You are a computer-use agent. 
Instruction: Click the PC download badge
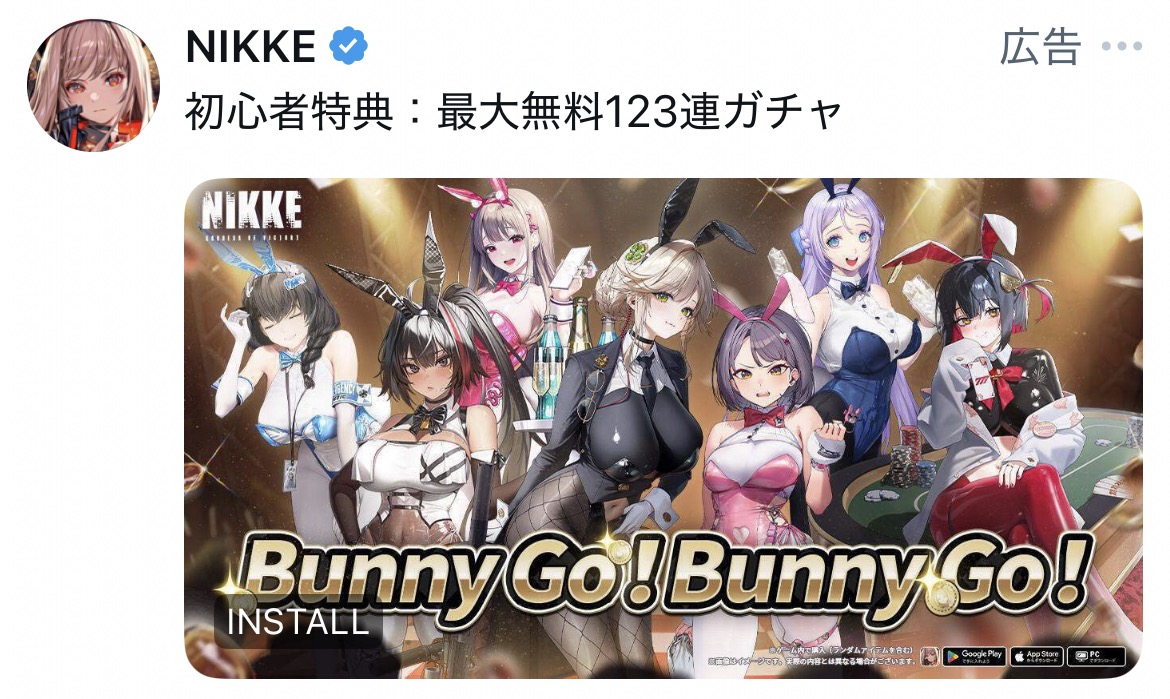[x=1097, y=656]
